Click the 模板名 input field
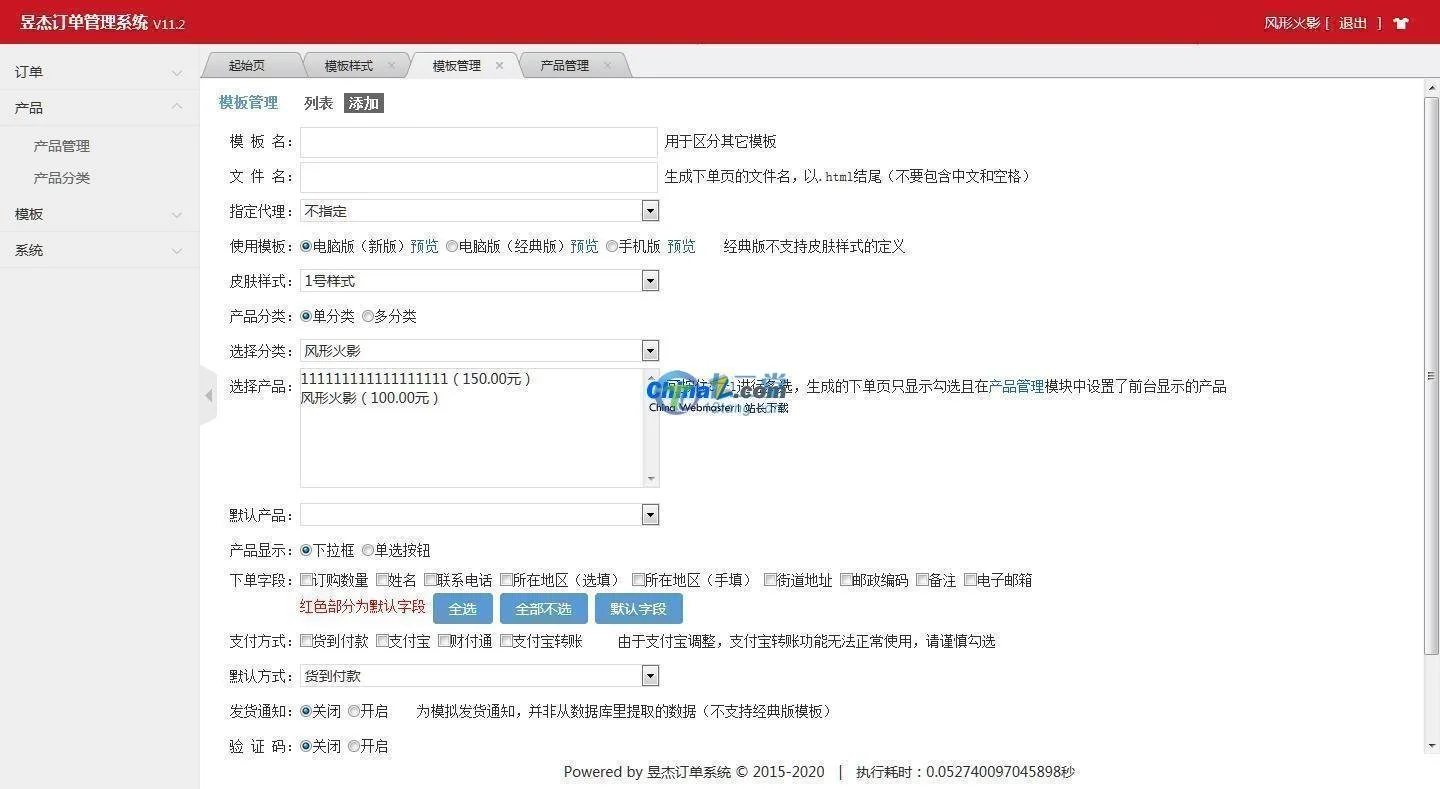 tap(479, 142)
